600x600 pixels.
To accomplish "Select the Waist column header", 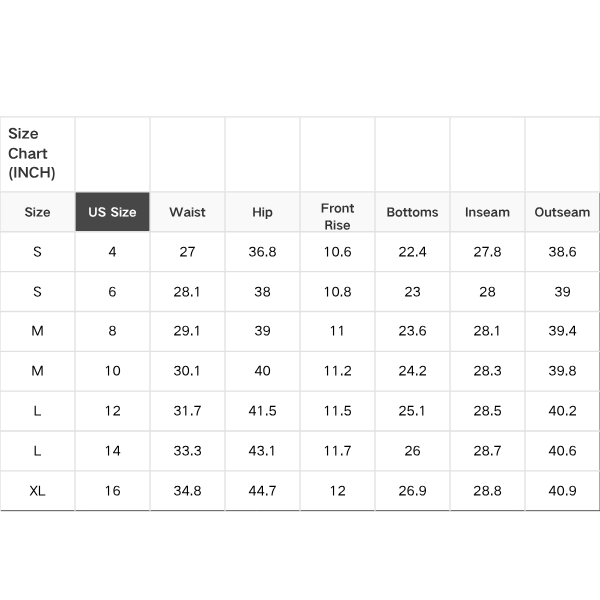I will (x=187, y=212).
